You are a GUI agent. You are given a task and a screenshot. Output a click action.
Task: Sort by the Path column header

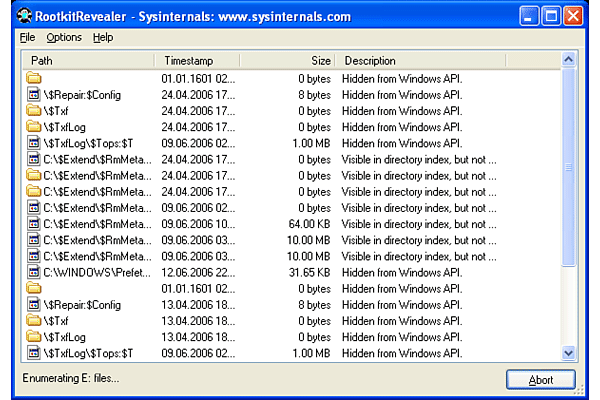click(x=88, y=60)
